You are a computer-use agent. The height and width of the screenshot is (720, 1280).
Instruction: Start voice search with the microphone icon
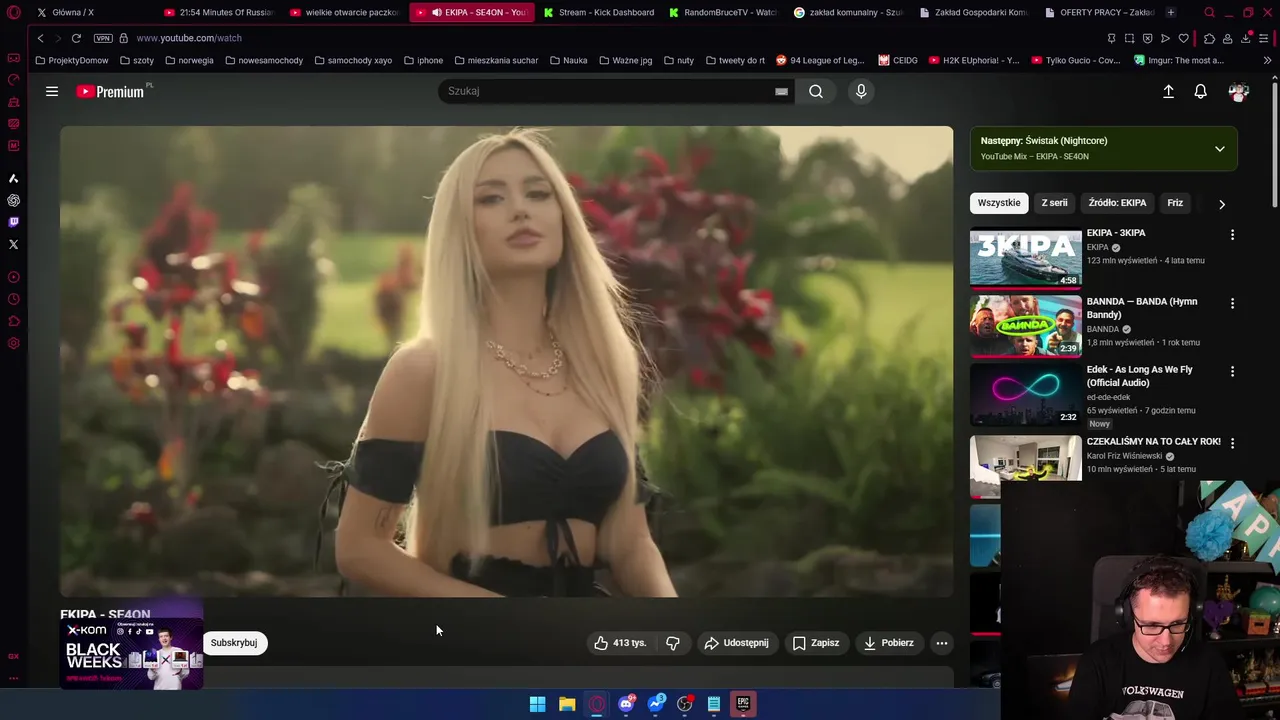pyautogui.click(x=861, y=91)
